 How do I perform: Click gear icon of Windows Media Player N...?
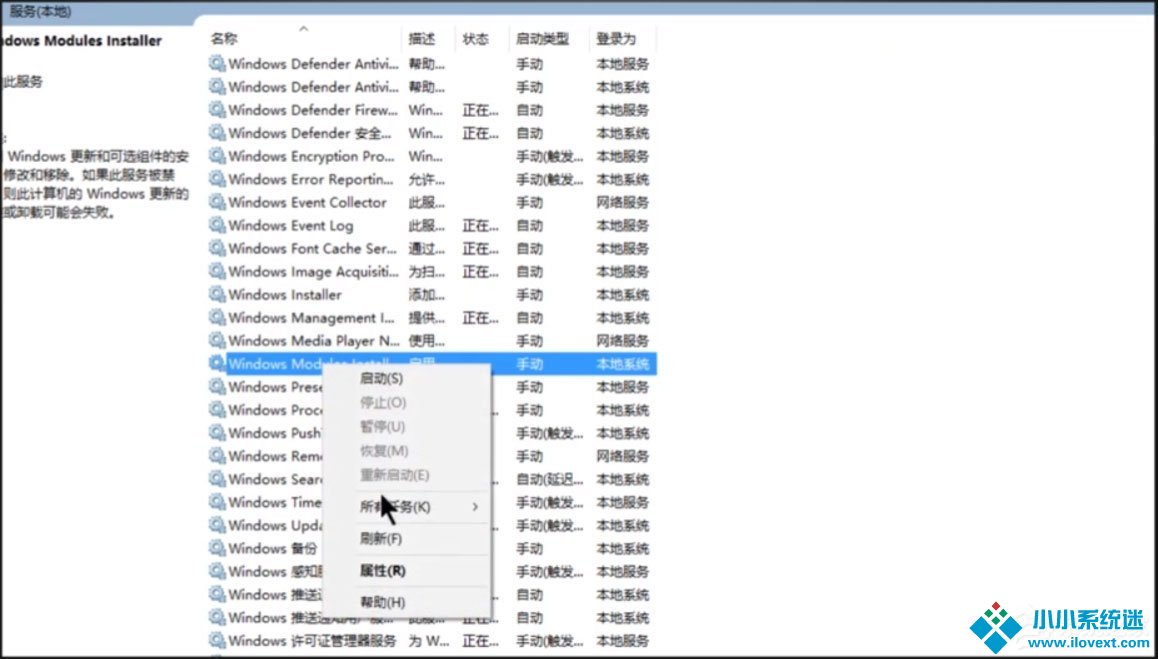[217, 341]
